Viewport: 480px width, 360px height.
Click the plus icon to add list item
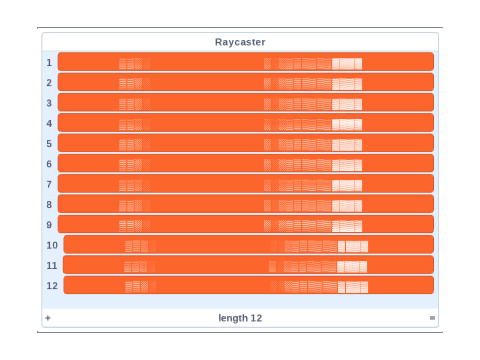pyautogui.click(x=48, y=318)
